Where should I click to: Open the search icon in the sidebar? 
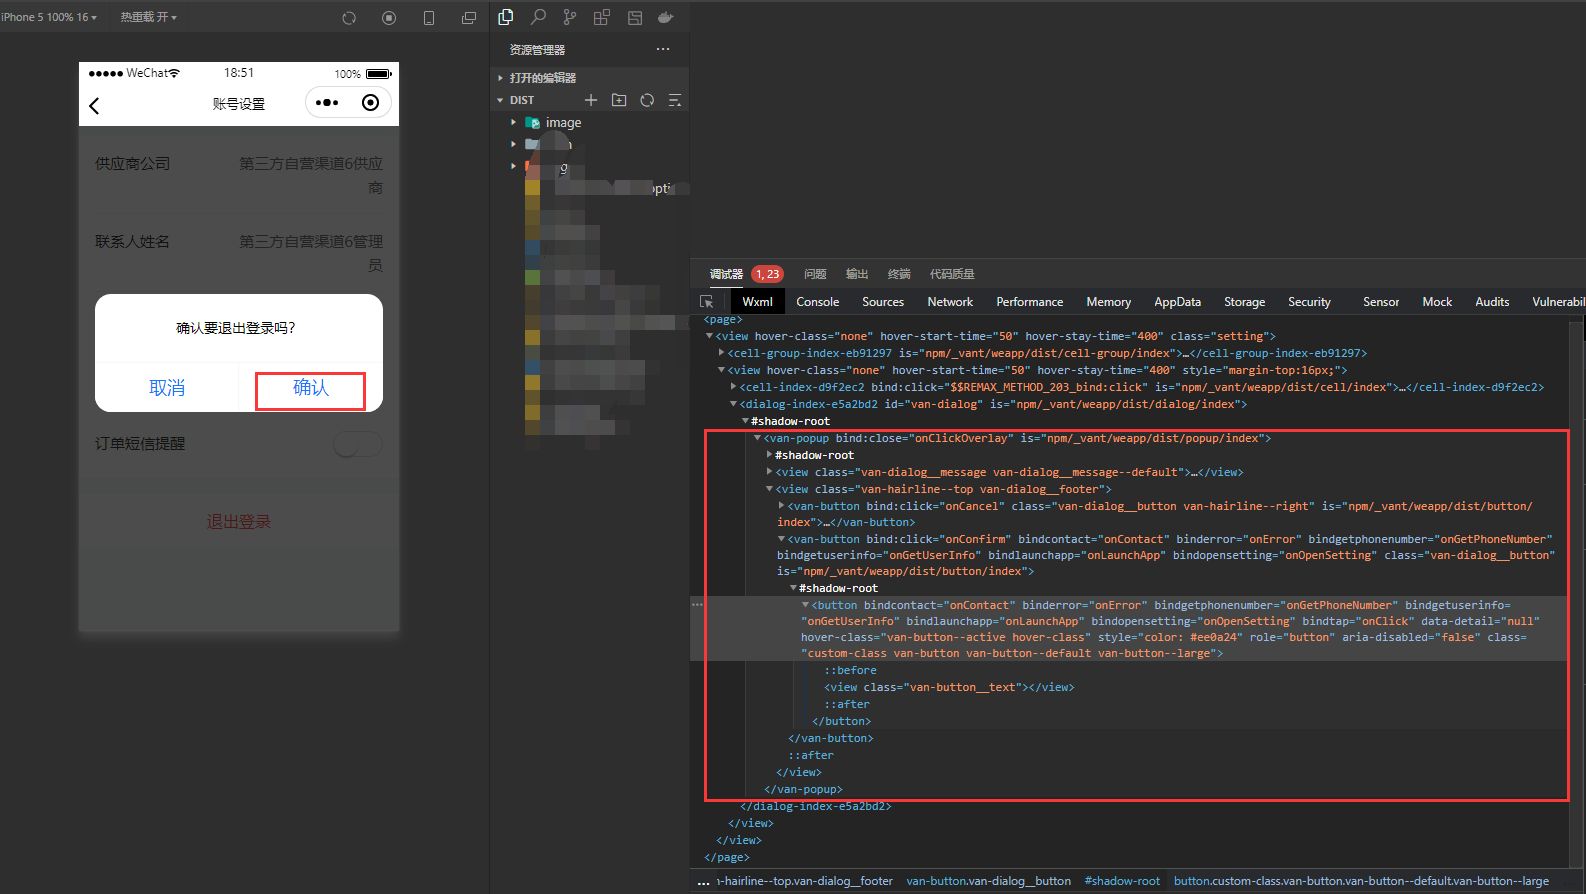(x=538, y=17)
